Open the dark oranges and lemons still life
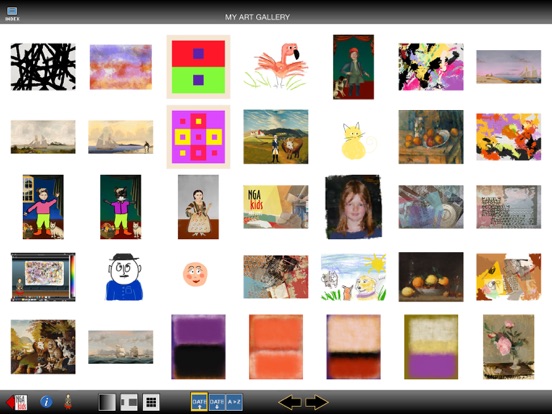Screen dimensions: 552x414 click(431, 277)
